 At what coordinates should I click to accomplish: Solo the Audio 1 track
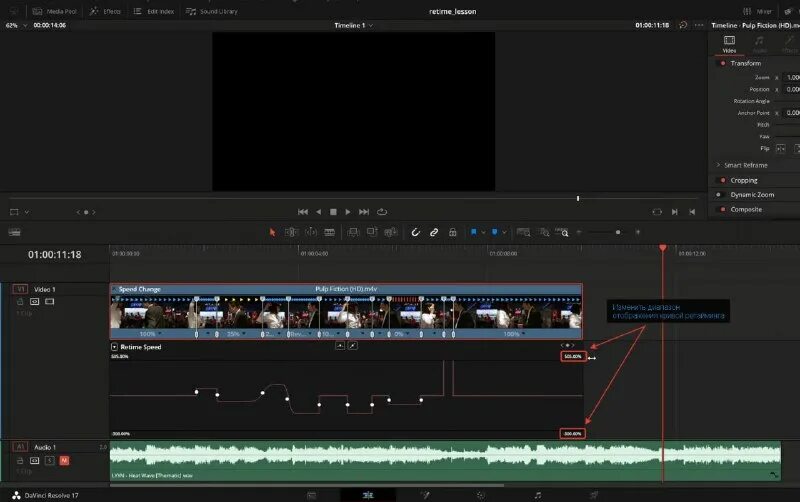[x=49, y=461]
